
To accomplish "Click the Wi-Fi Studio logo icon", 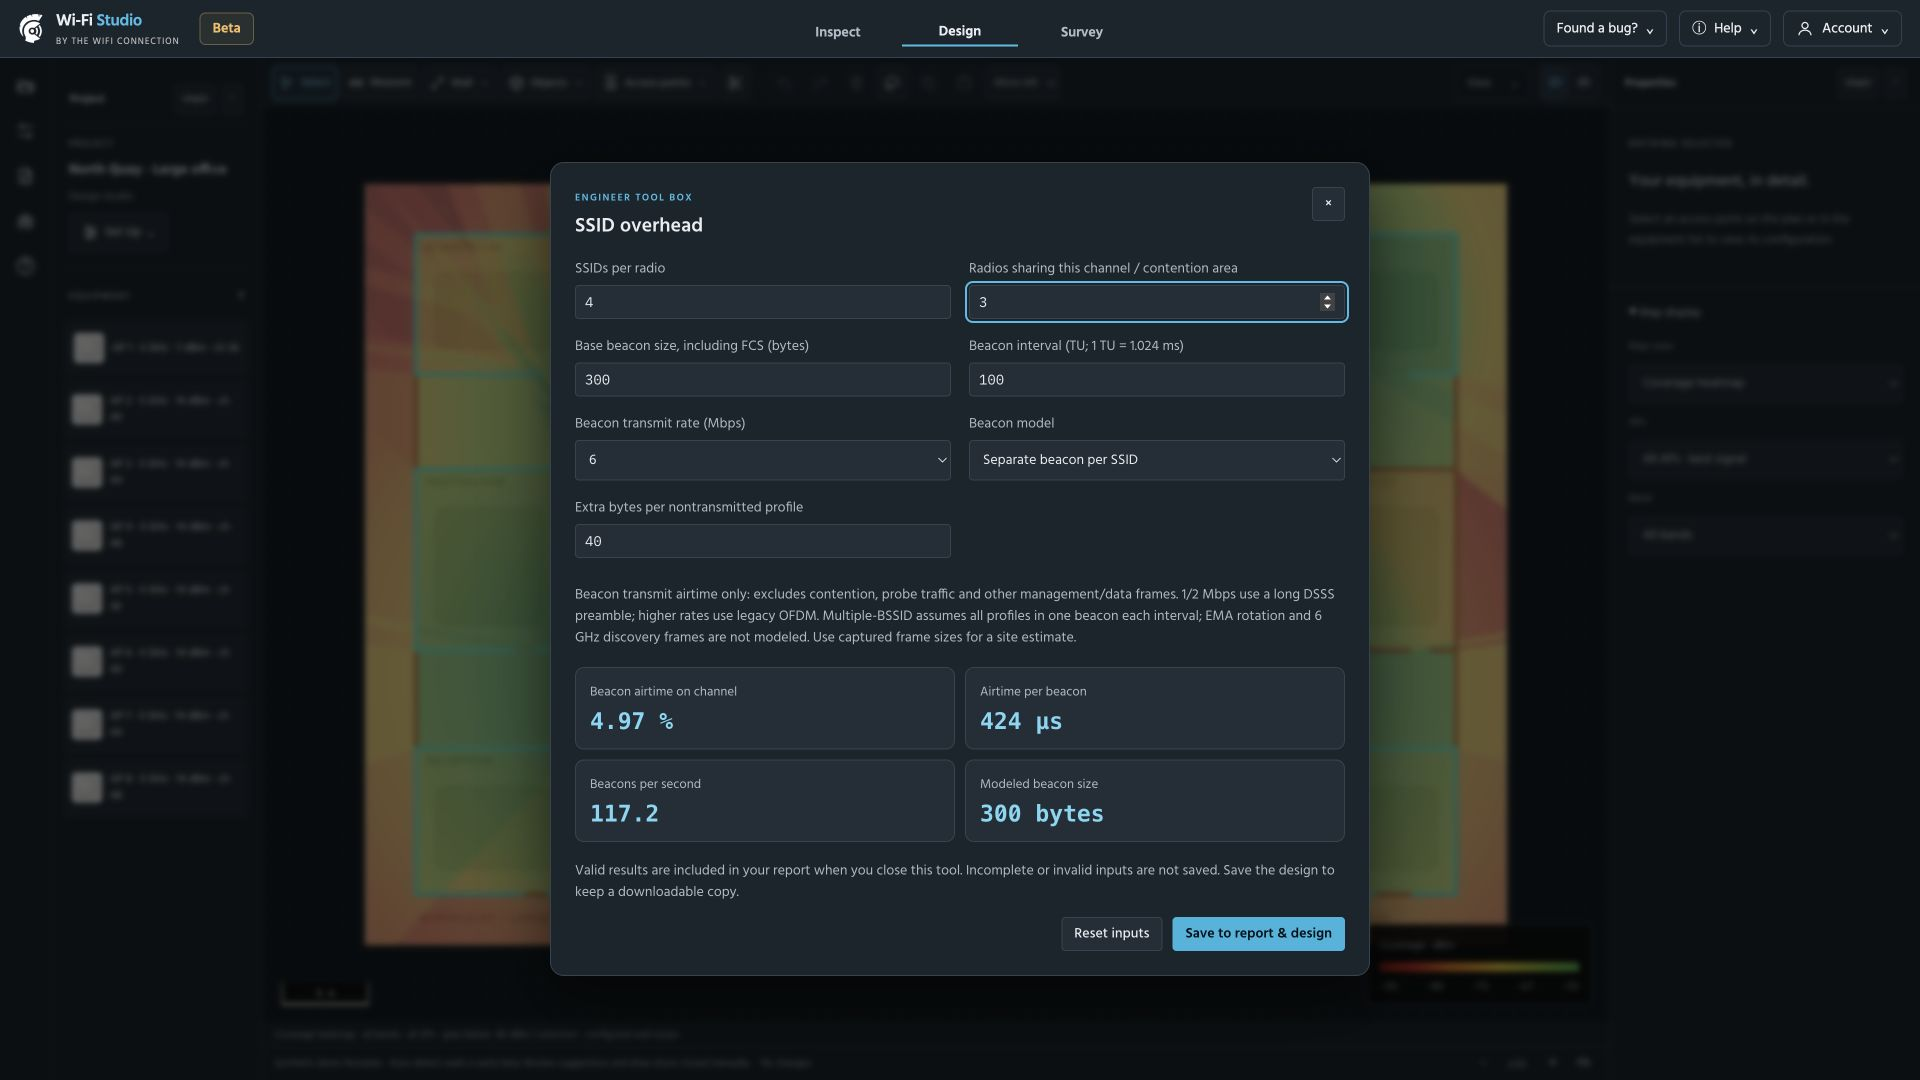I will tap(31, 29).
